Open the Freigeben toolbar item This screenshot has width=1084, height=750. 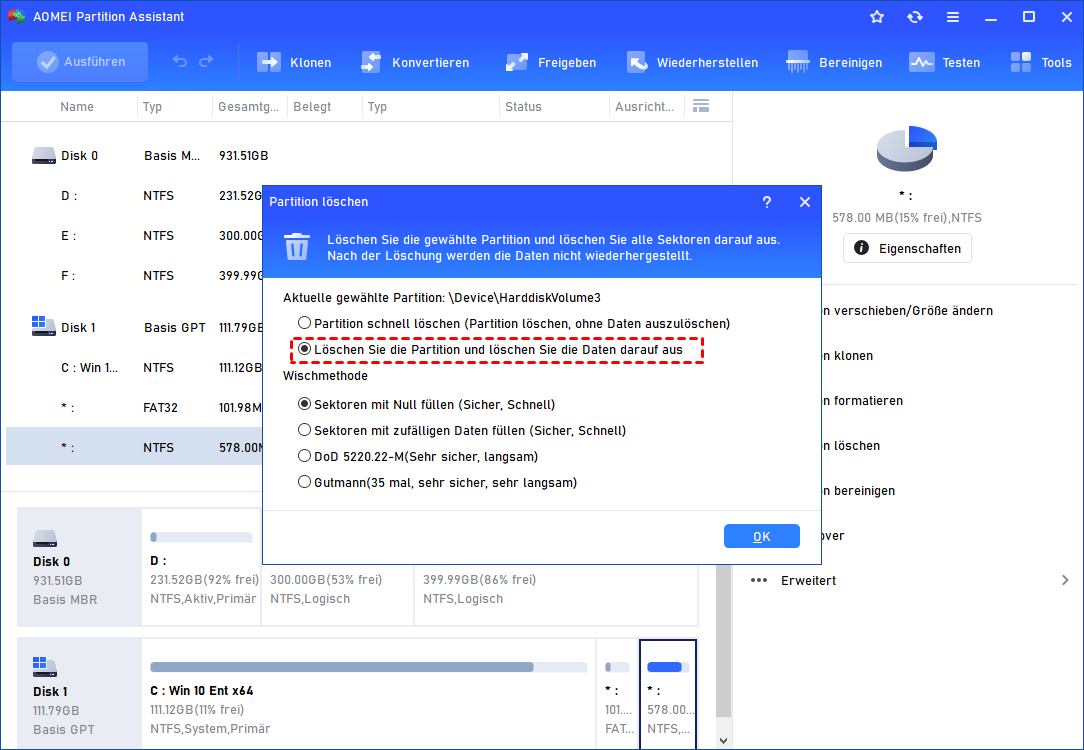pyautogui.click(x=550, y=62)
